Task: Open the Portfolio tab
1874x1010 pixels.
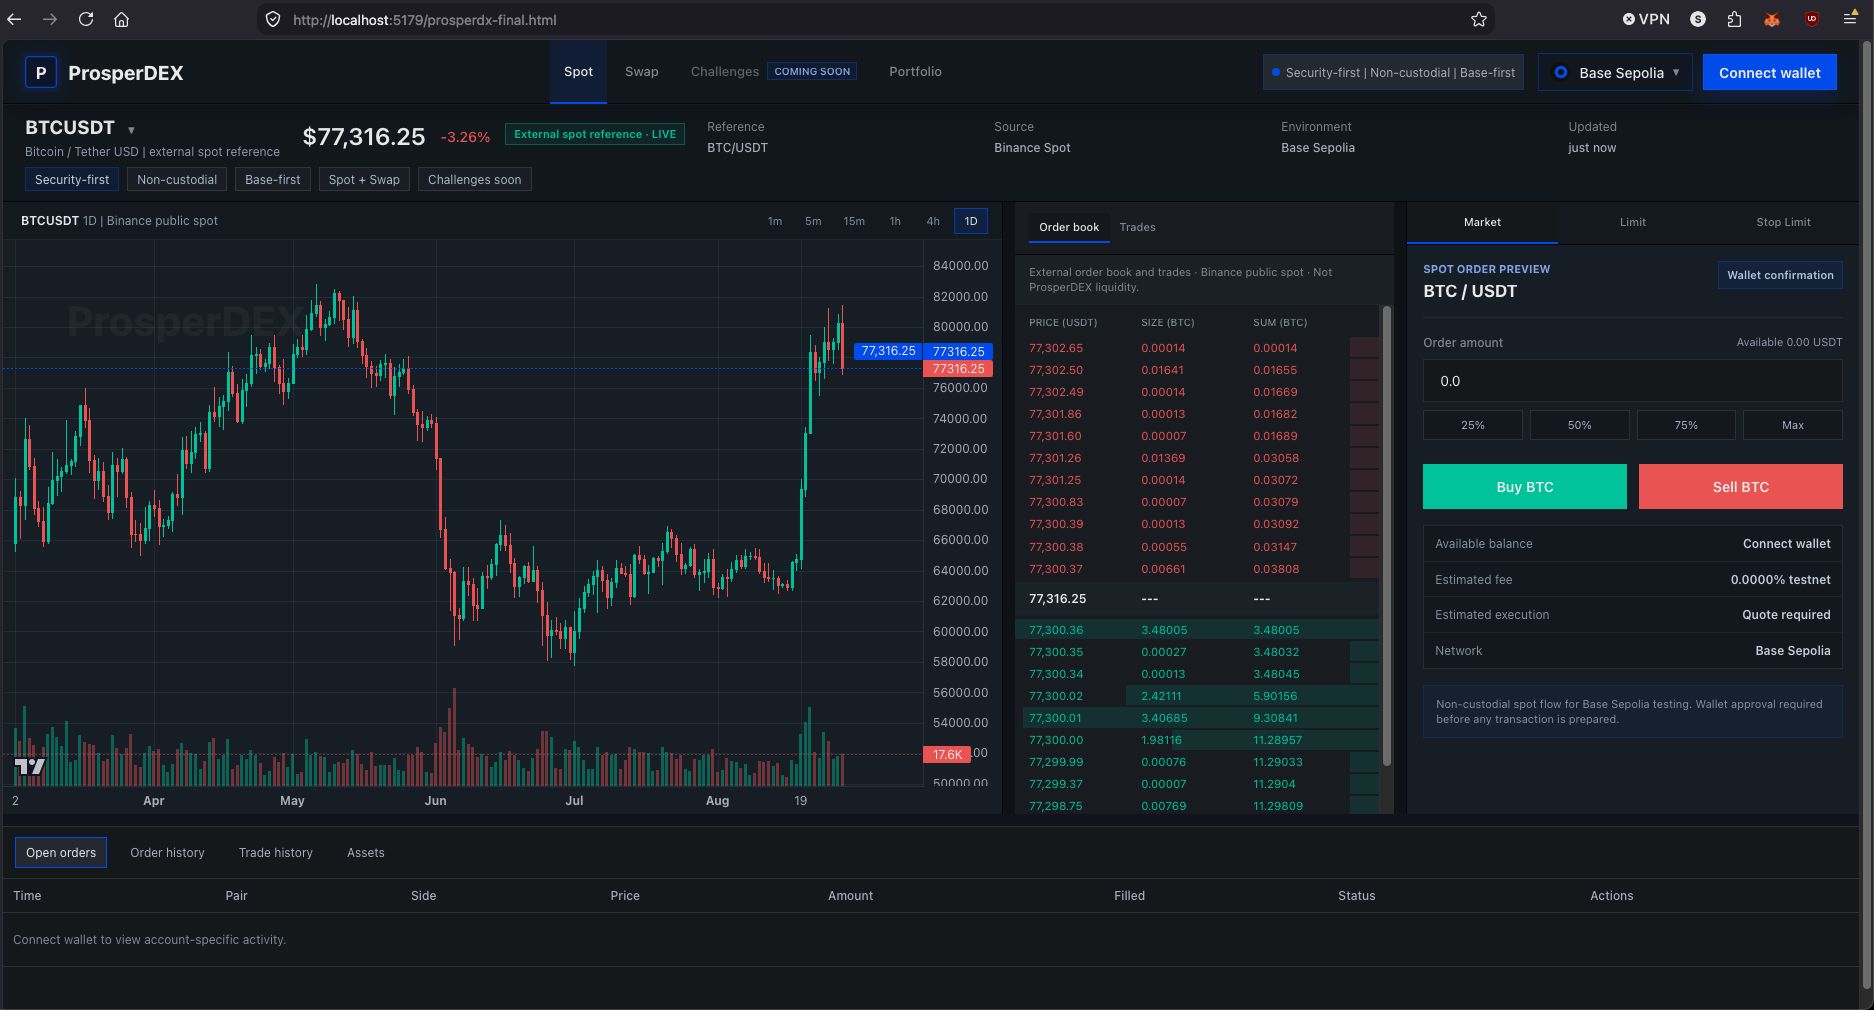Action: (x=915, y=72)
